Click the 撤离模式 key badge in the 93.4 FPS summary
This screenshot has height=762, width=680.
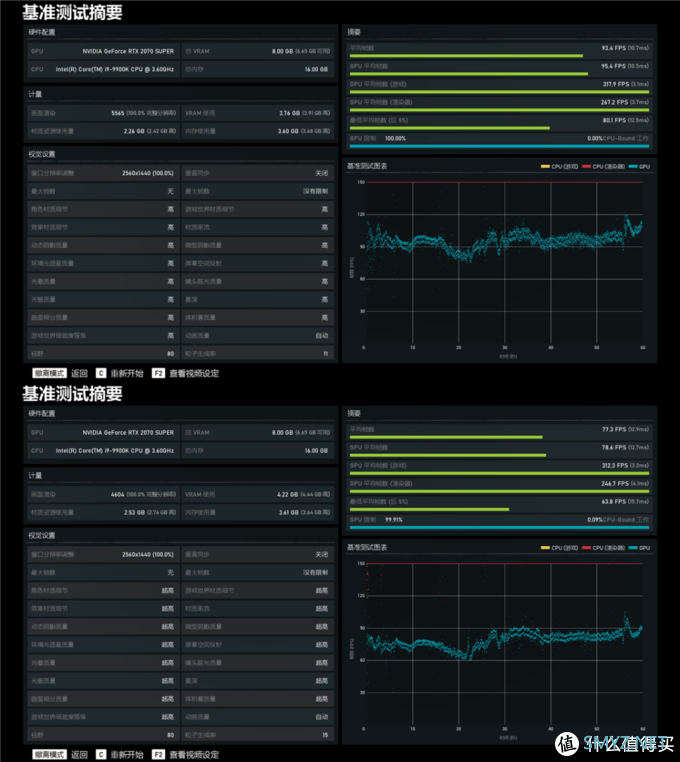point(49,373)
